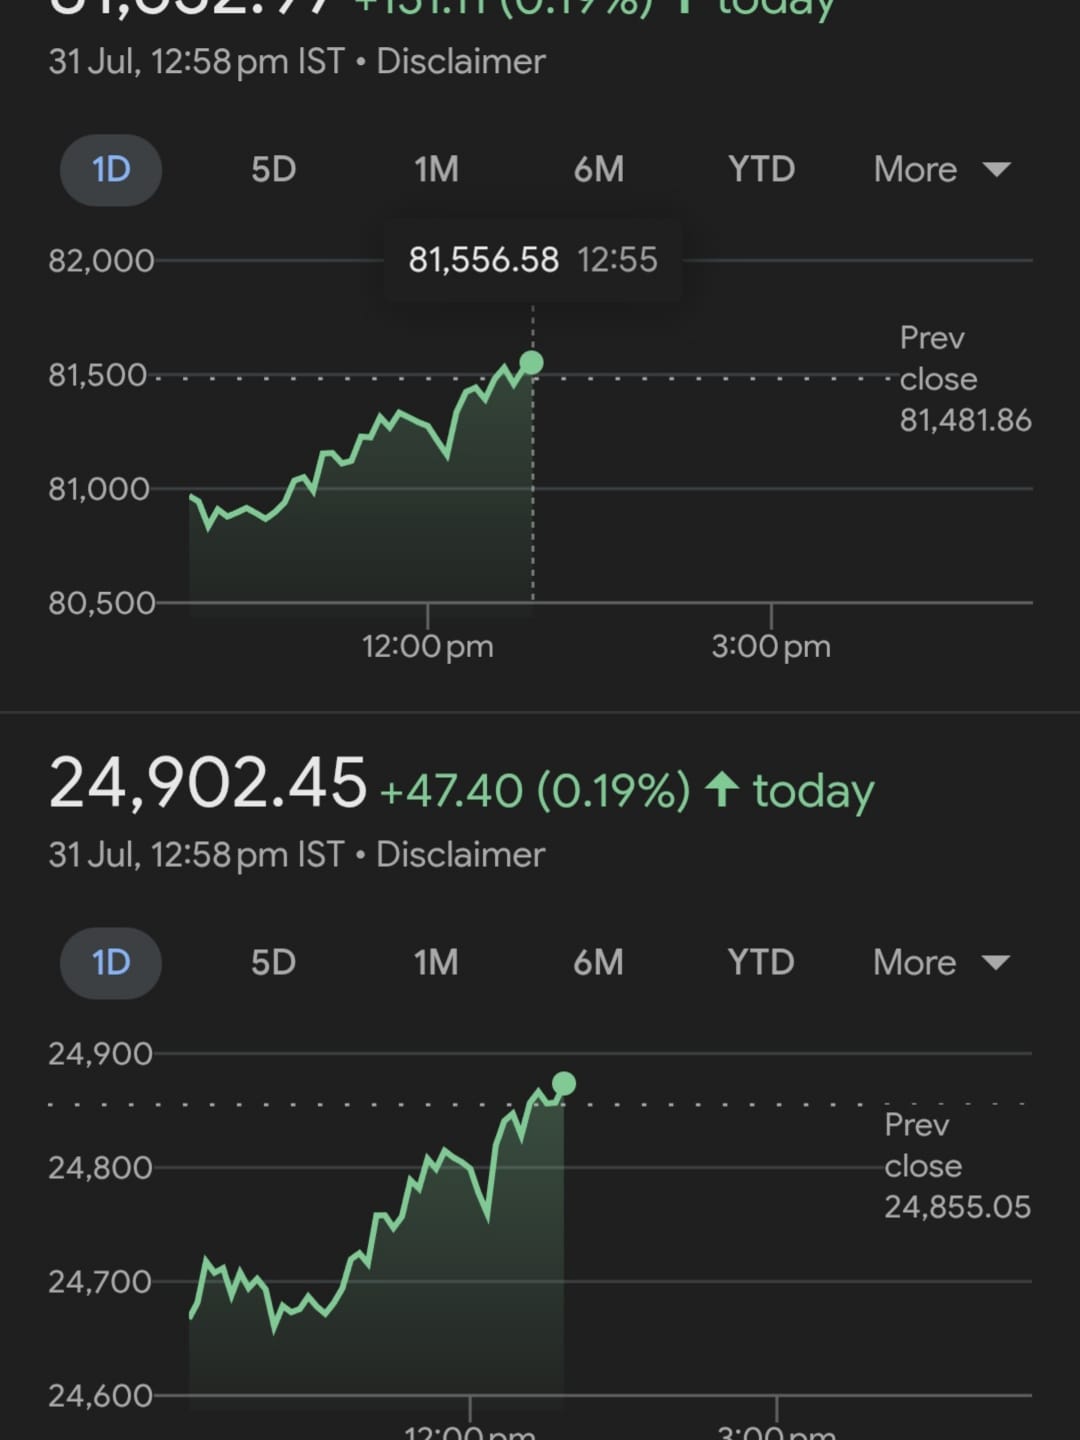The width and height of the screenshot is (1080, 1440).
Task: Click the green up arrow beside +47.40 (0.19%)
Action: [722, 790]
